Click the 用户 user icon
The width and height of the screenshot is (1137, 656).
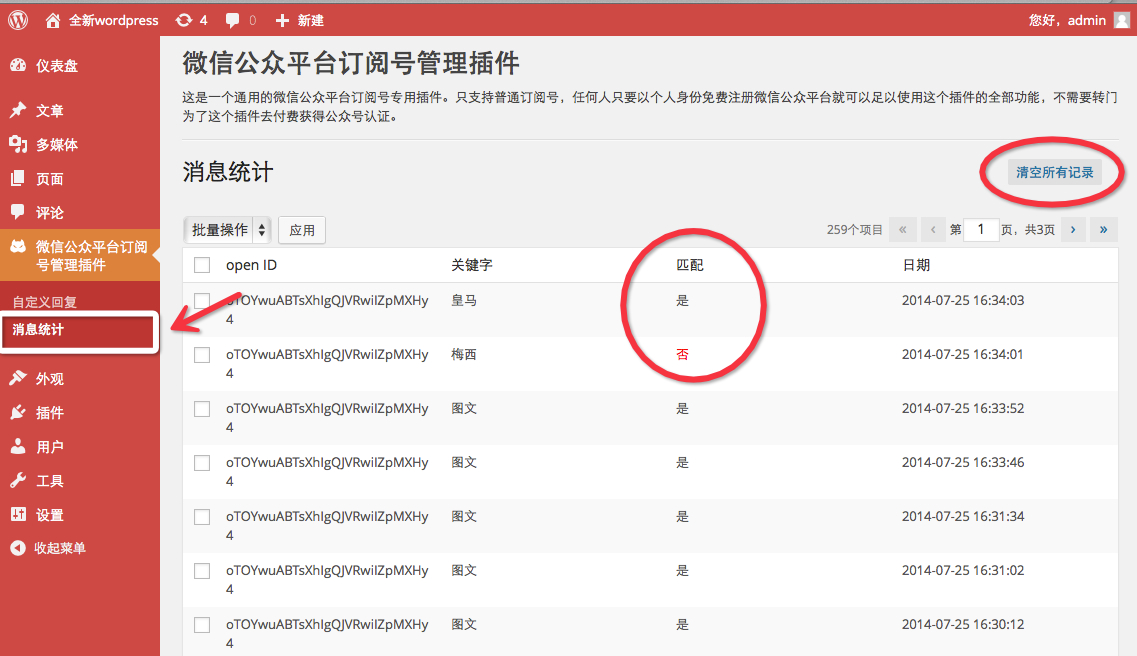click(18, 447)
